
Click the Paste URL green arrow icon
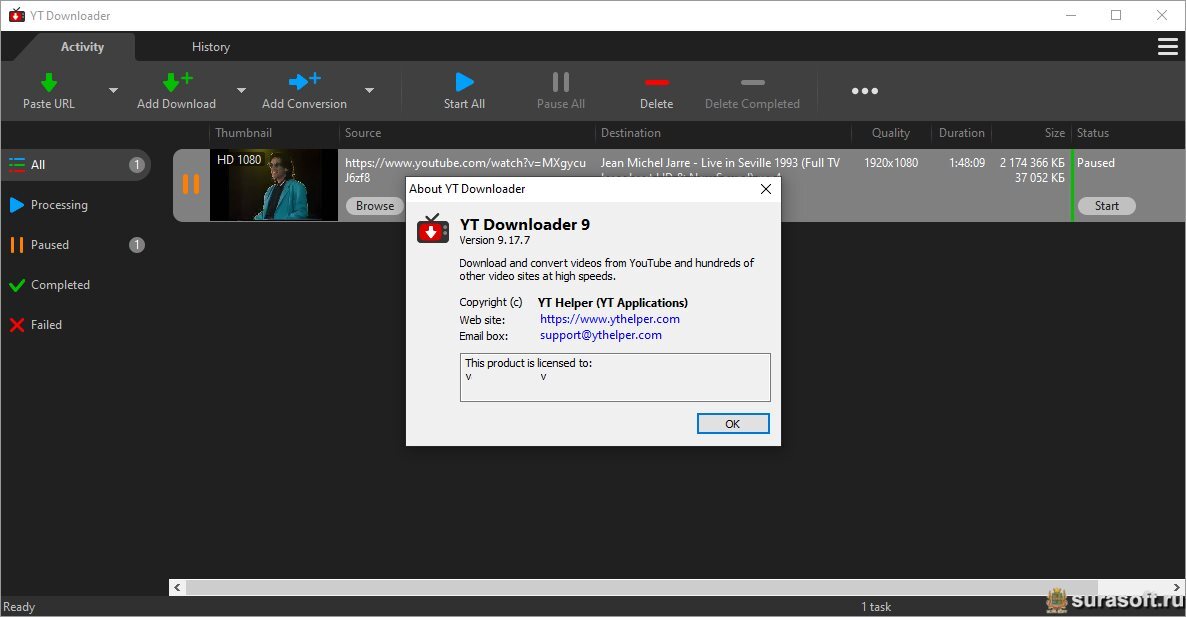(48, 82)
